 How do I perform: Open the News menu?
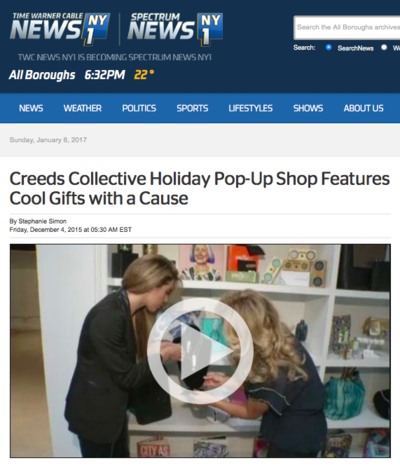[31, 108]
